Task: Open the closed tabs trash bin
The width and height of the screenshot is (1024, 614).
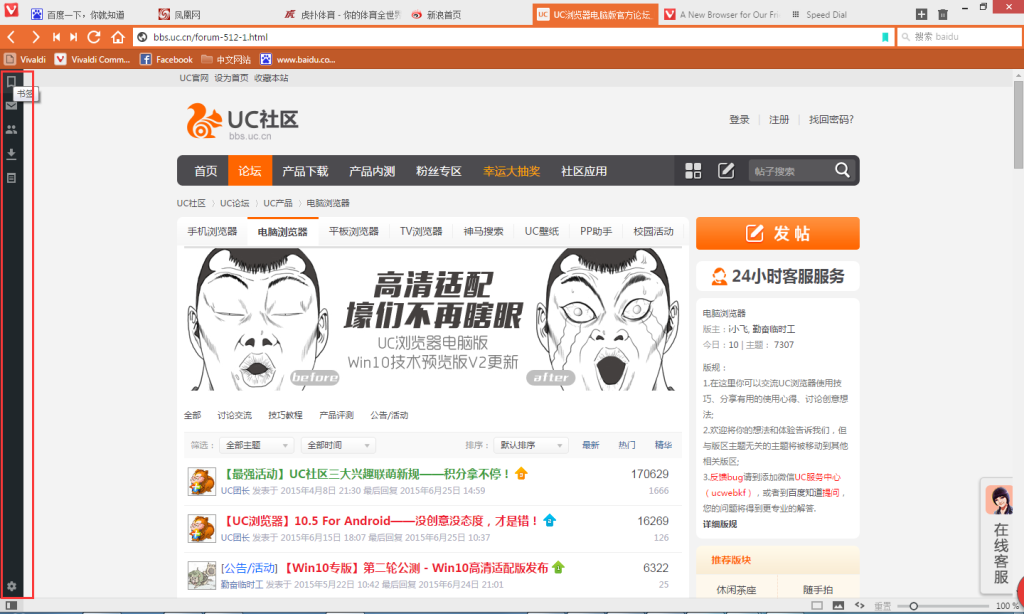Action: pos(943,15)
